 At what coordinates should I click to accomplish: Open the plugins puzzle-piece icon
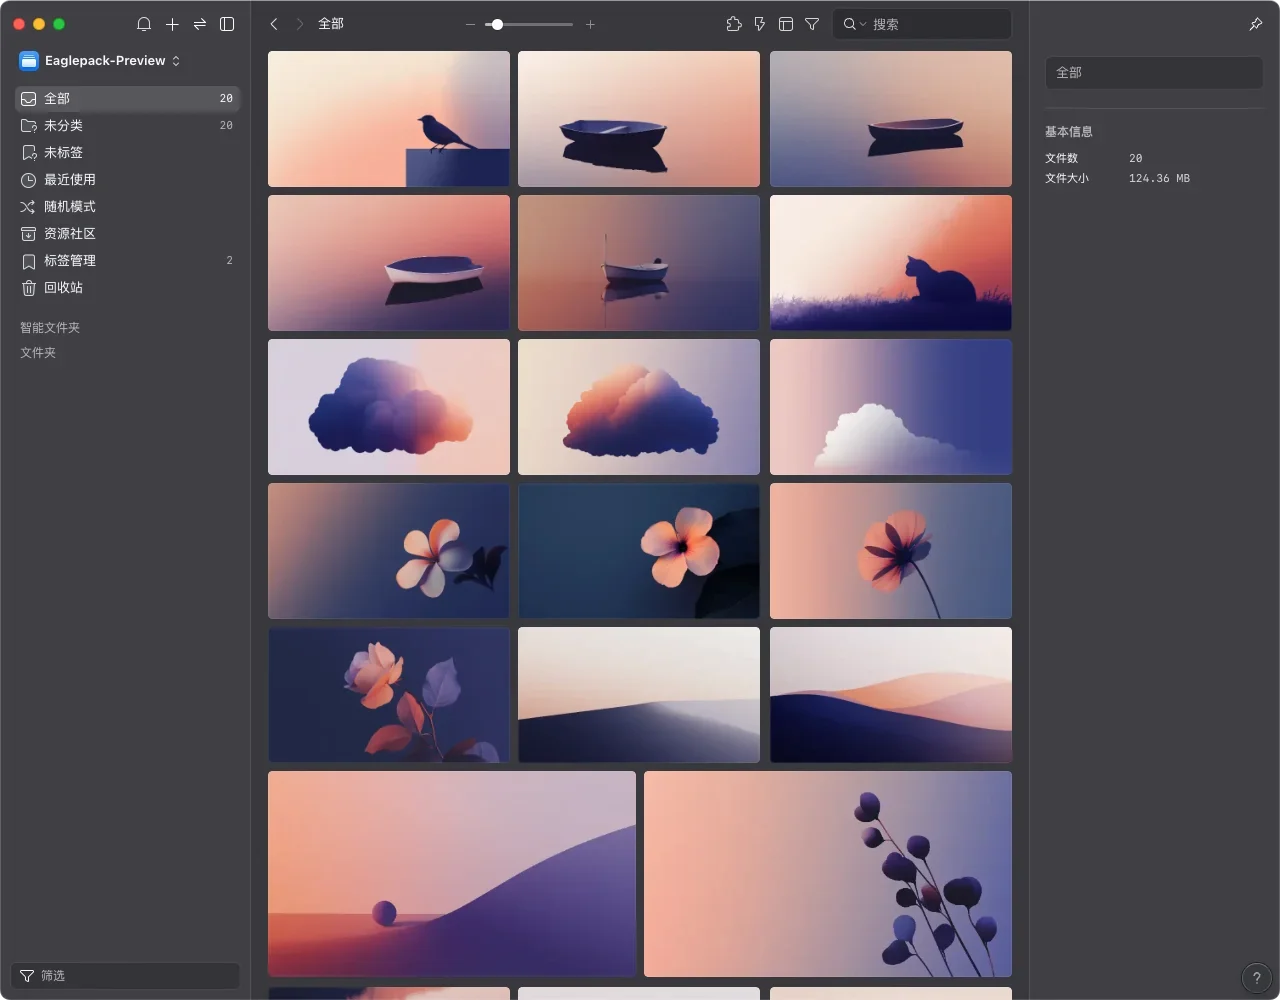pos(734,24)
